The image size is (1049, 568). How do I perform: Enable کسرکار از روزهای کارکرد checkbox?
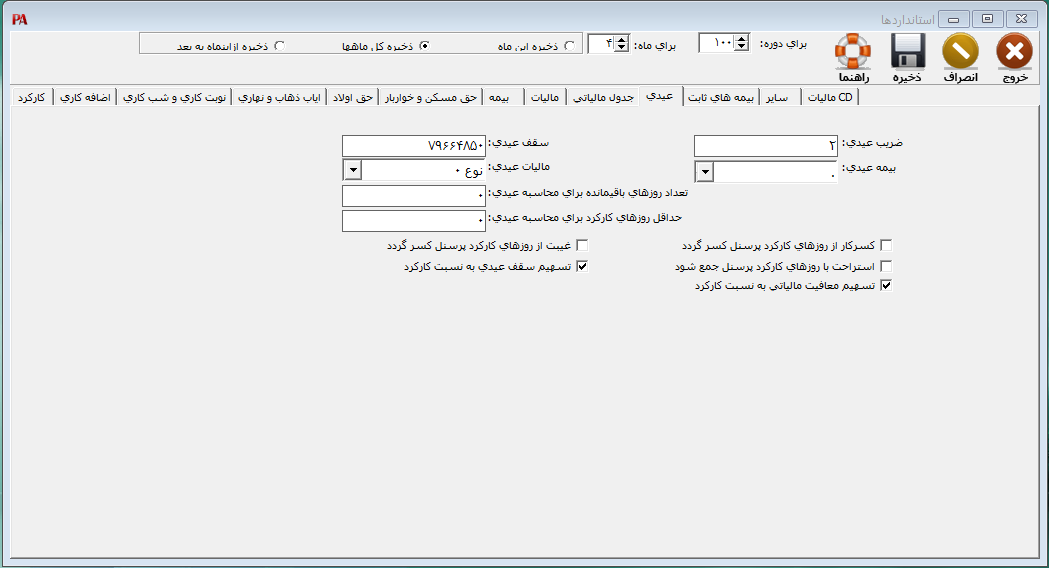click(x=885, y=245)
